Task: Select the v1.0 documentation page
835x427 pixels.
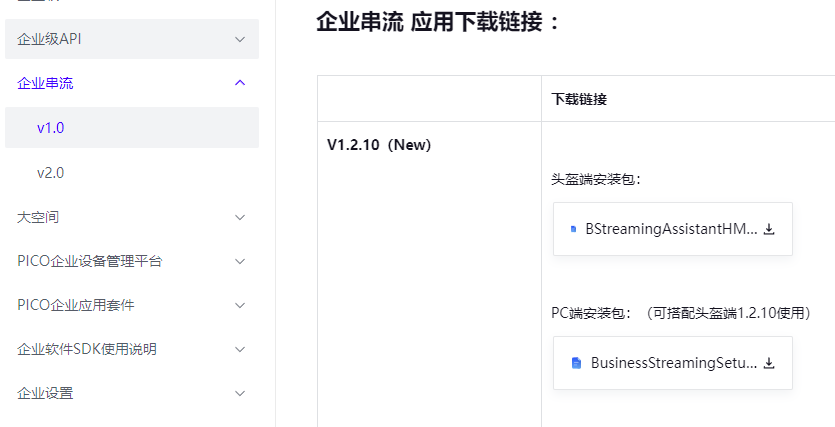Action: (x=132, y=128)
